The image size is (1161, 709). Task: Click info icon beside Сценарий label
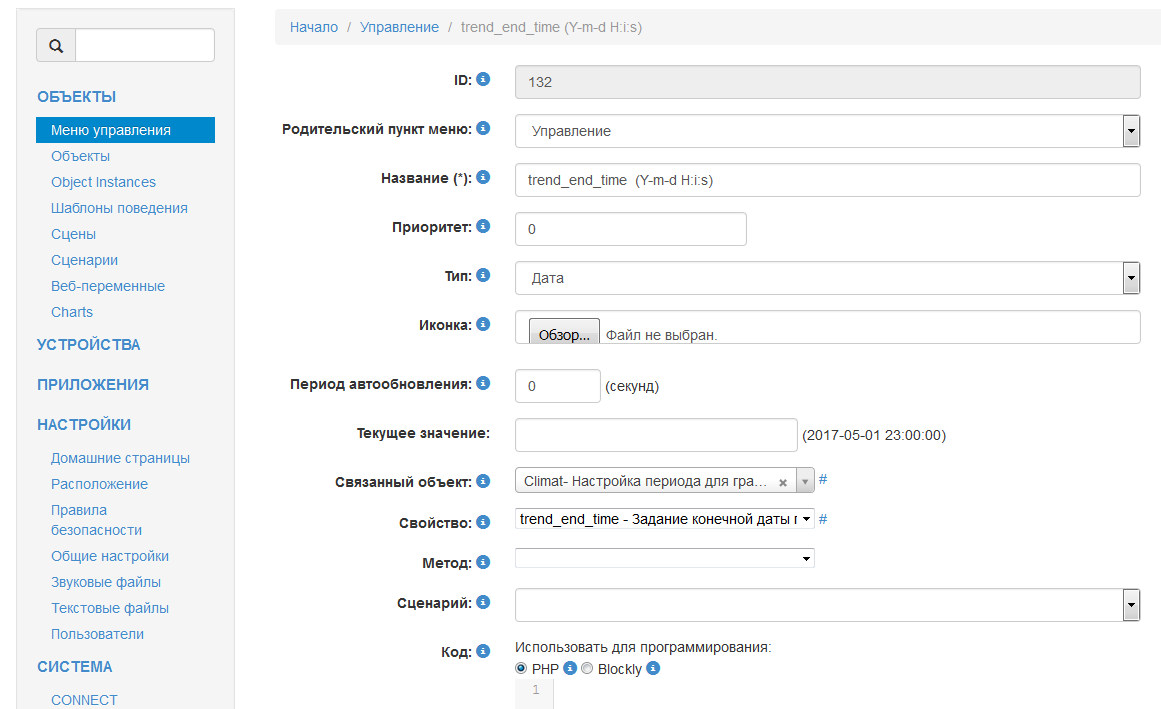click(483, 602)
